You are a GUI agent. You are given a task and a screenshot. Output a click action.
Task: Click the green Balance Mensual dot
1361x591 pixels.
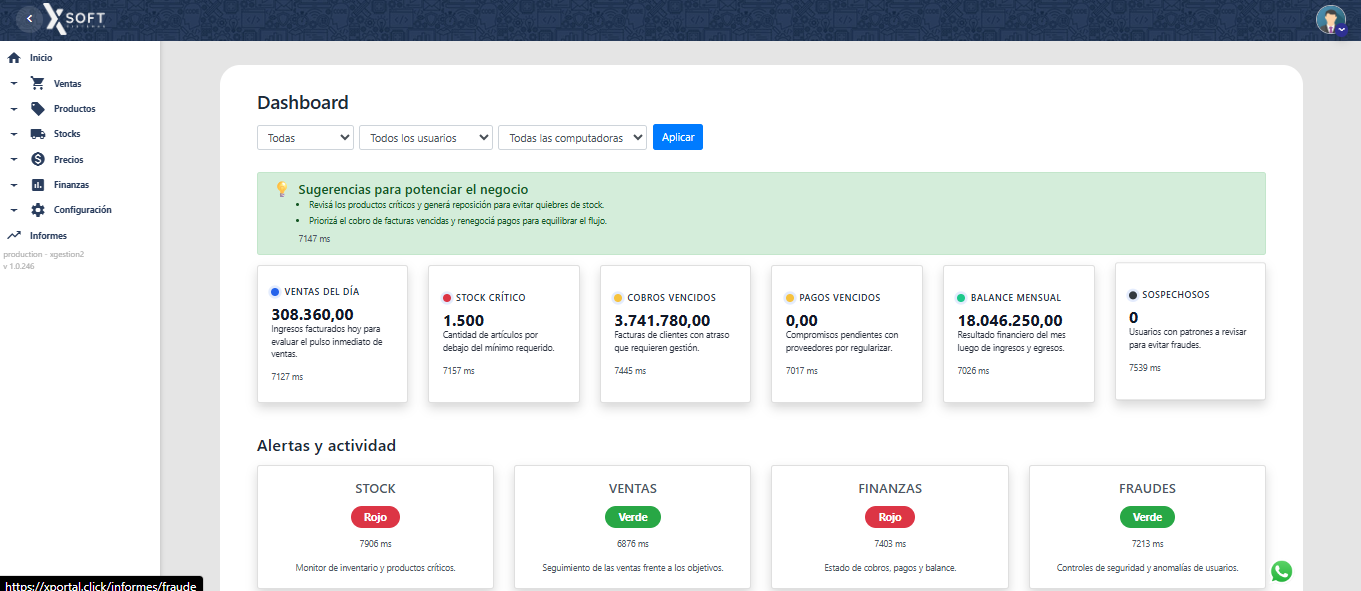961,298
